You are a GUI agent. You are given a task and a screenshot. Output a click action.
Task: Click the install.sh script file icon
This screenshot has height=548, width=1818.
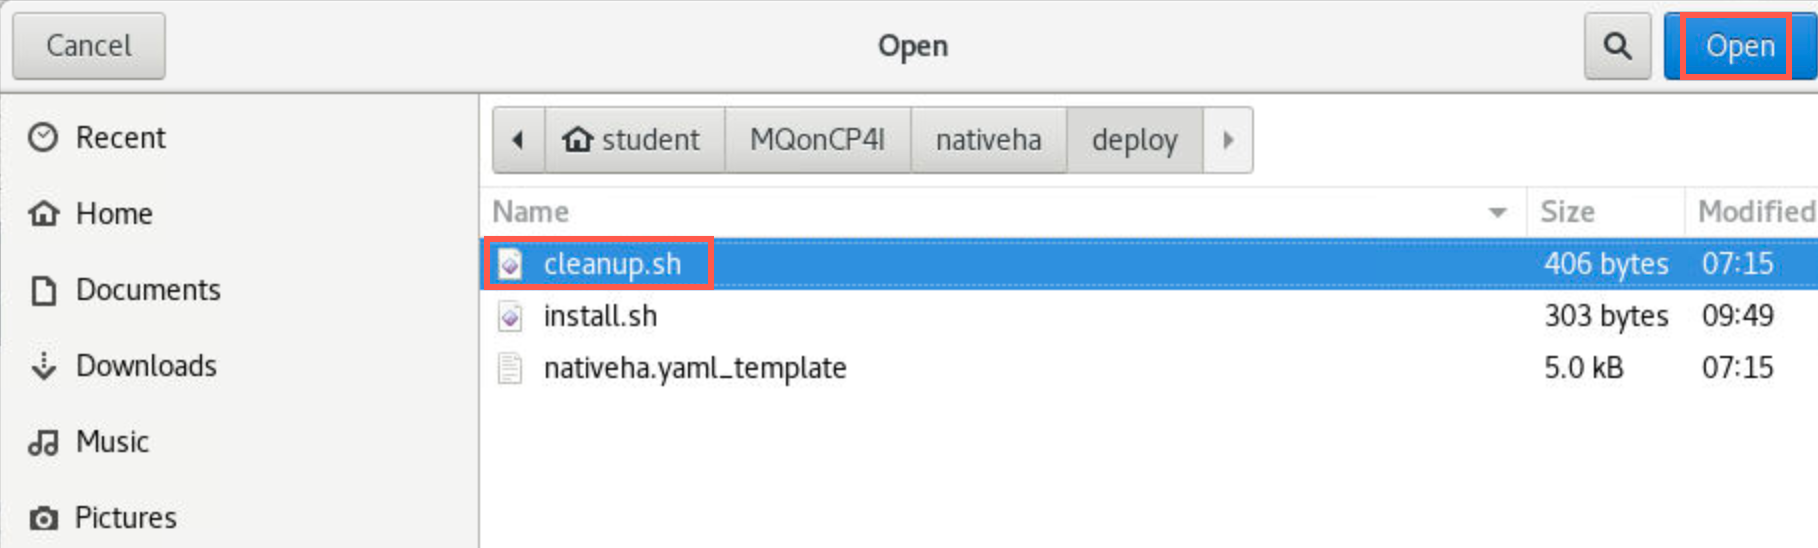tap(510, 317)
